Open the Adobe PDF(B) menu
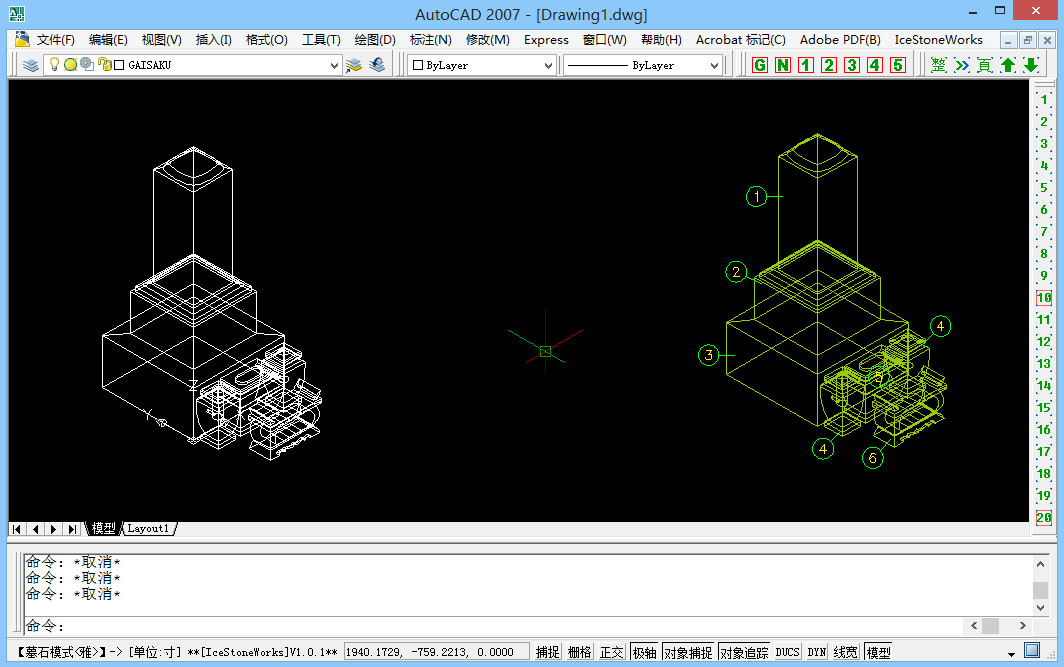The image size is (1064, 667). tap(840, 40)
